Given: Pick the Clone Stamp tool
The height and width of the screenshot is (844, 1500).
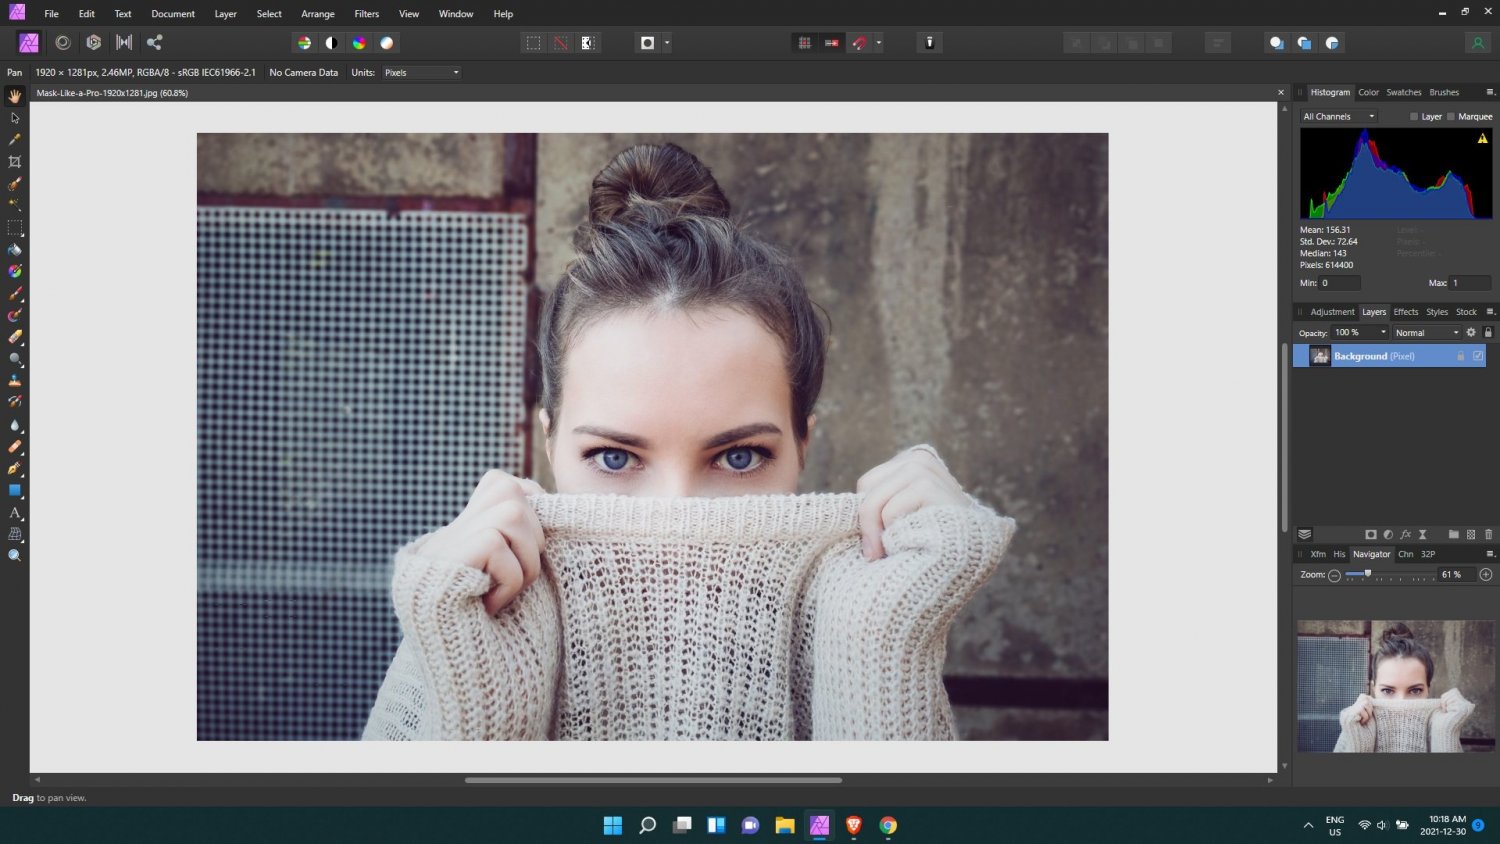Looking at the screenshot, I should pos(15,381).
